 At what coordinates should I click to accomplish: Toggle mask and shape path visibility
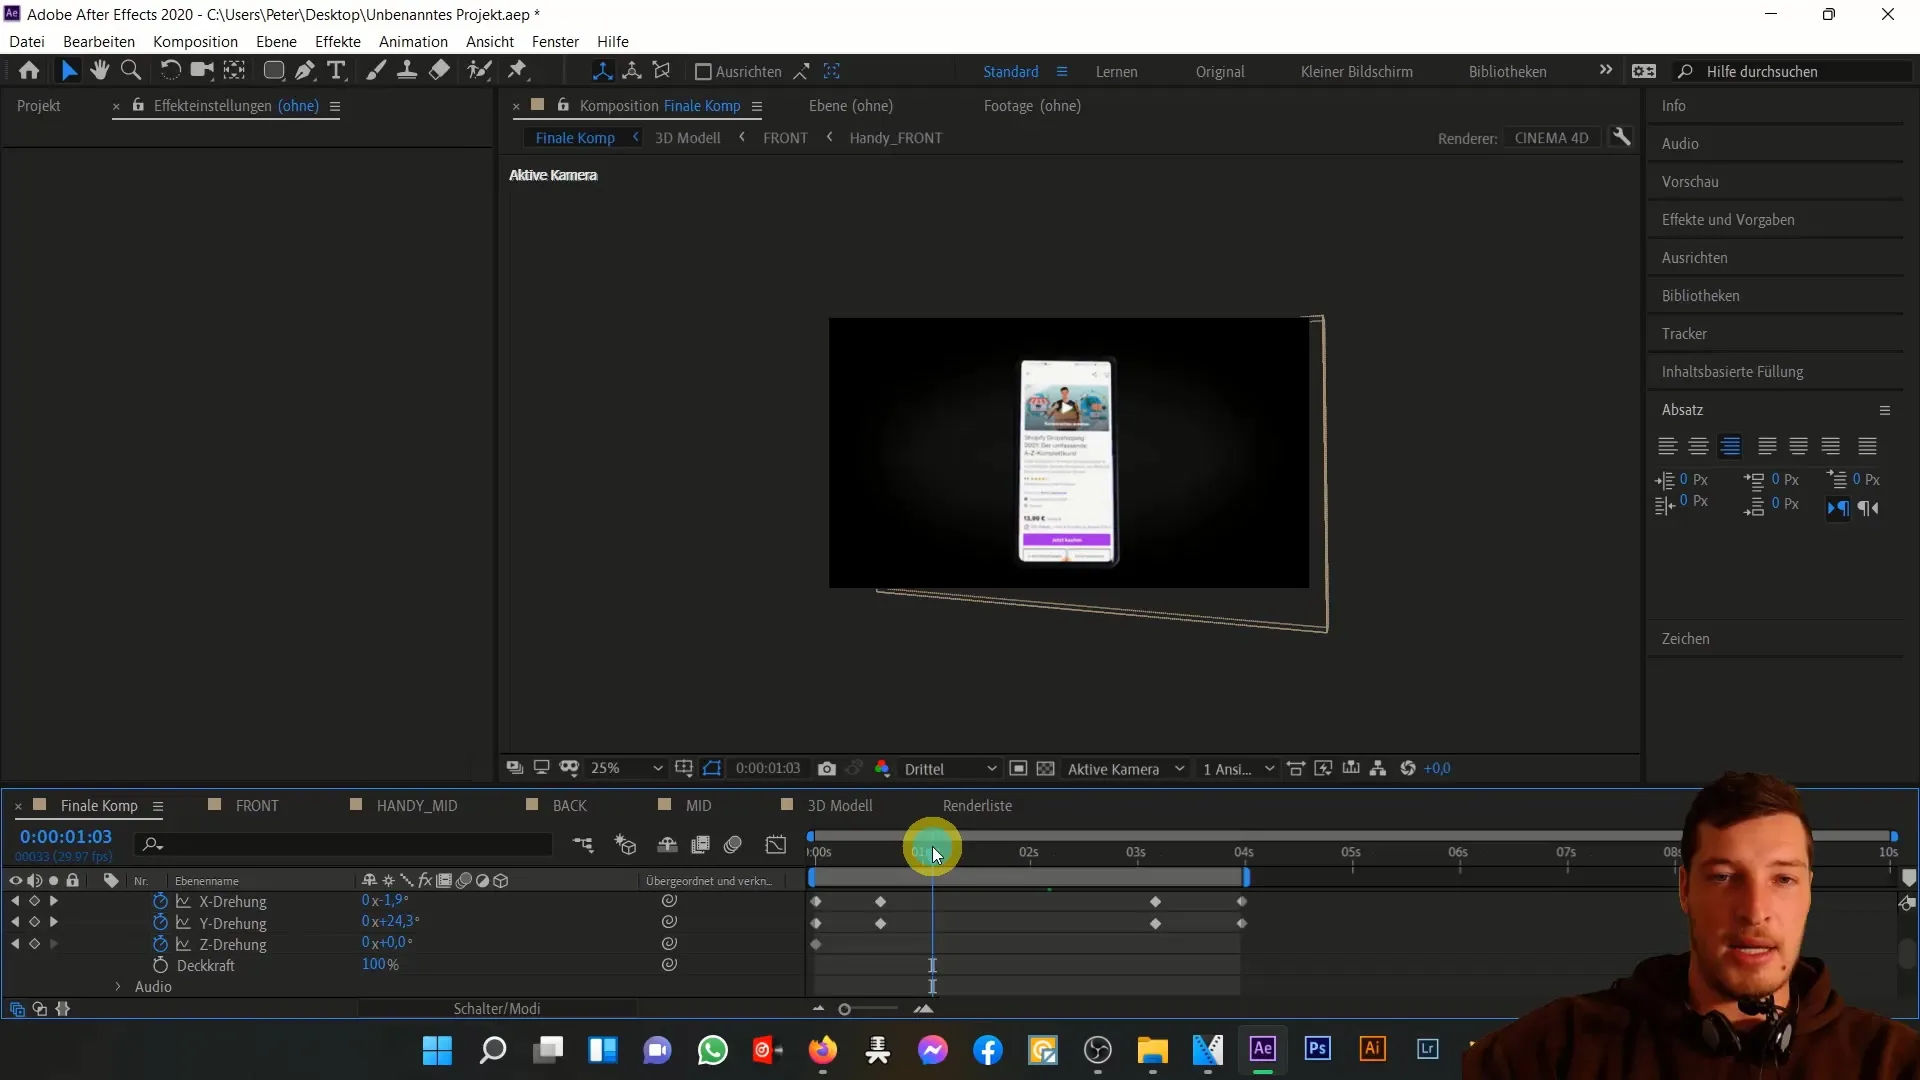point(712,769)
